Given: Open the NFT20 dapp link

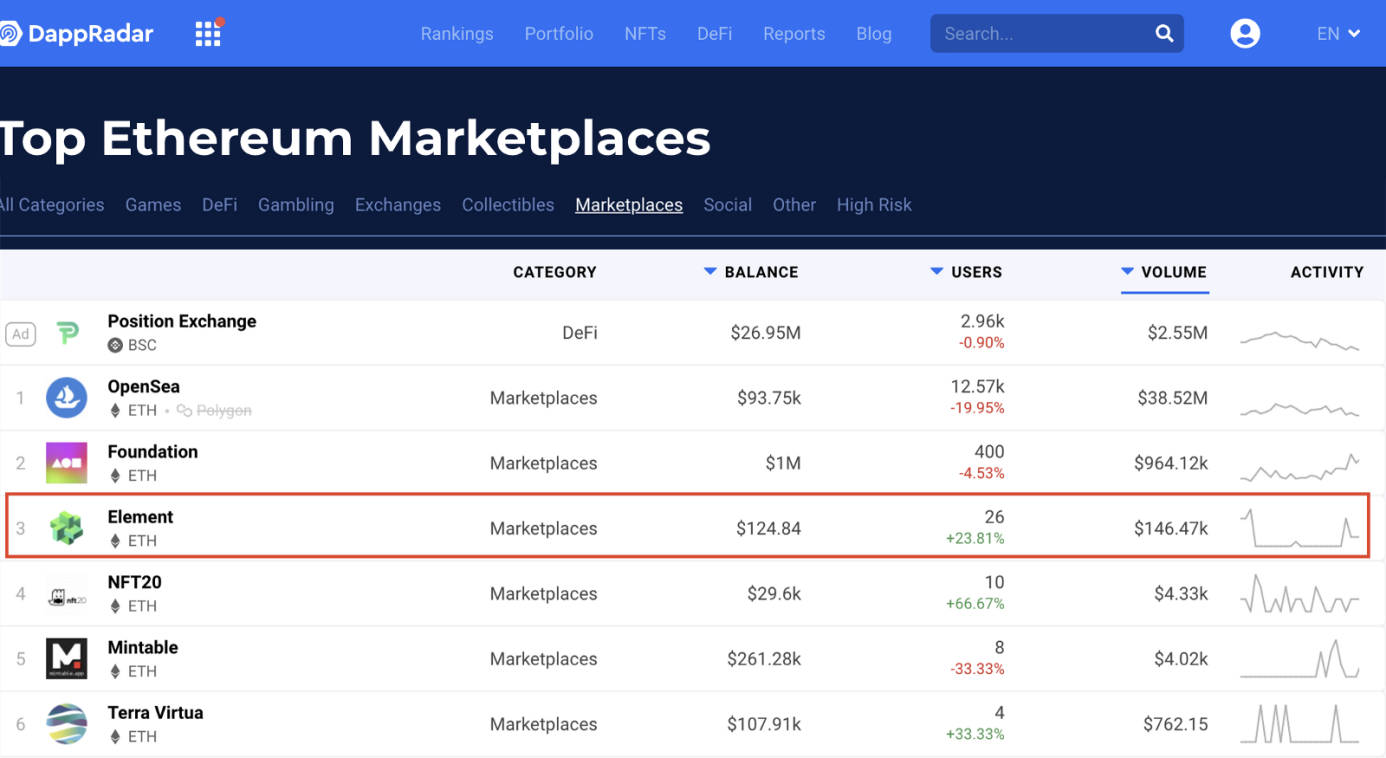Looking at the screenshot, I should click(135, 582).
